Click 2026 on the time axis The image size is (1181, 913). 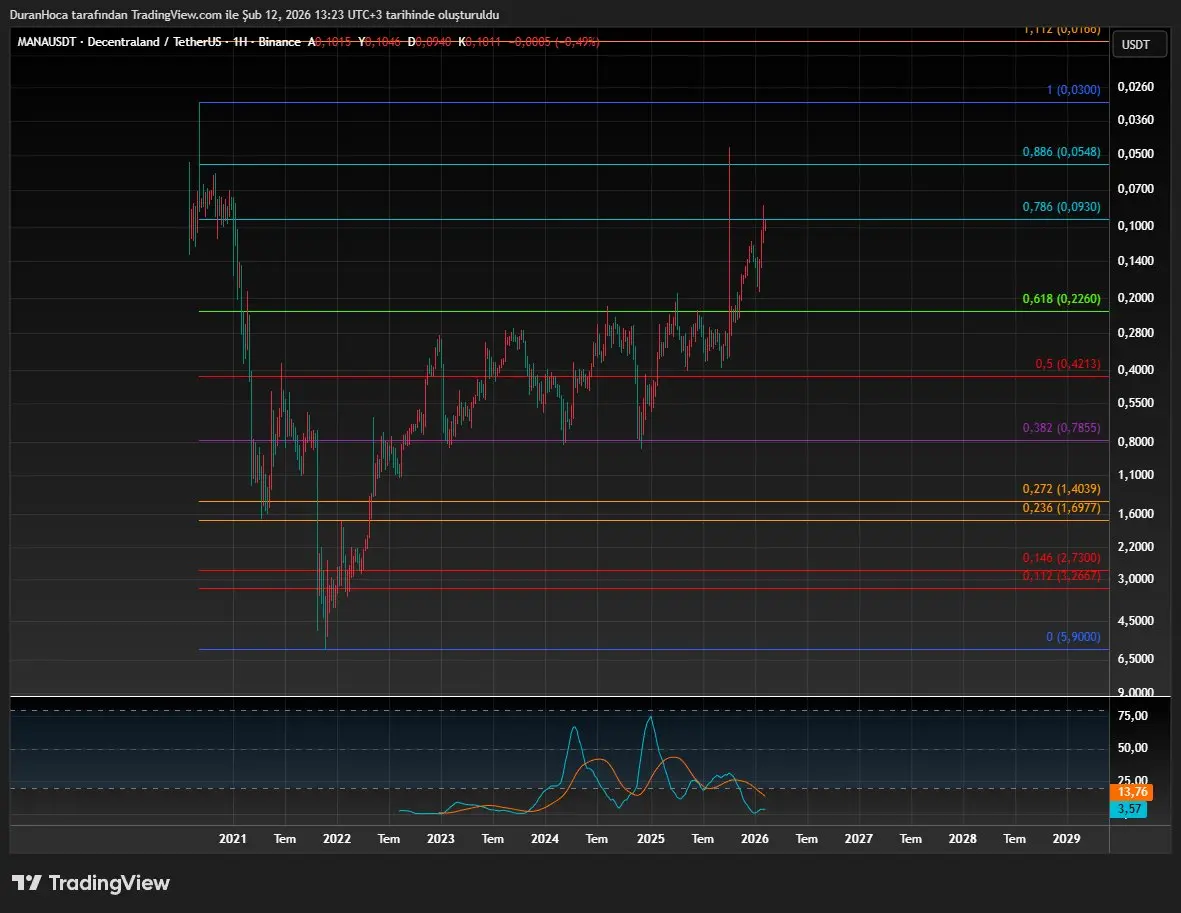click(755, 838)
